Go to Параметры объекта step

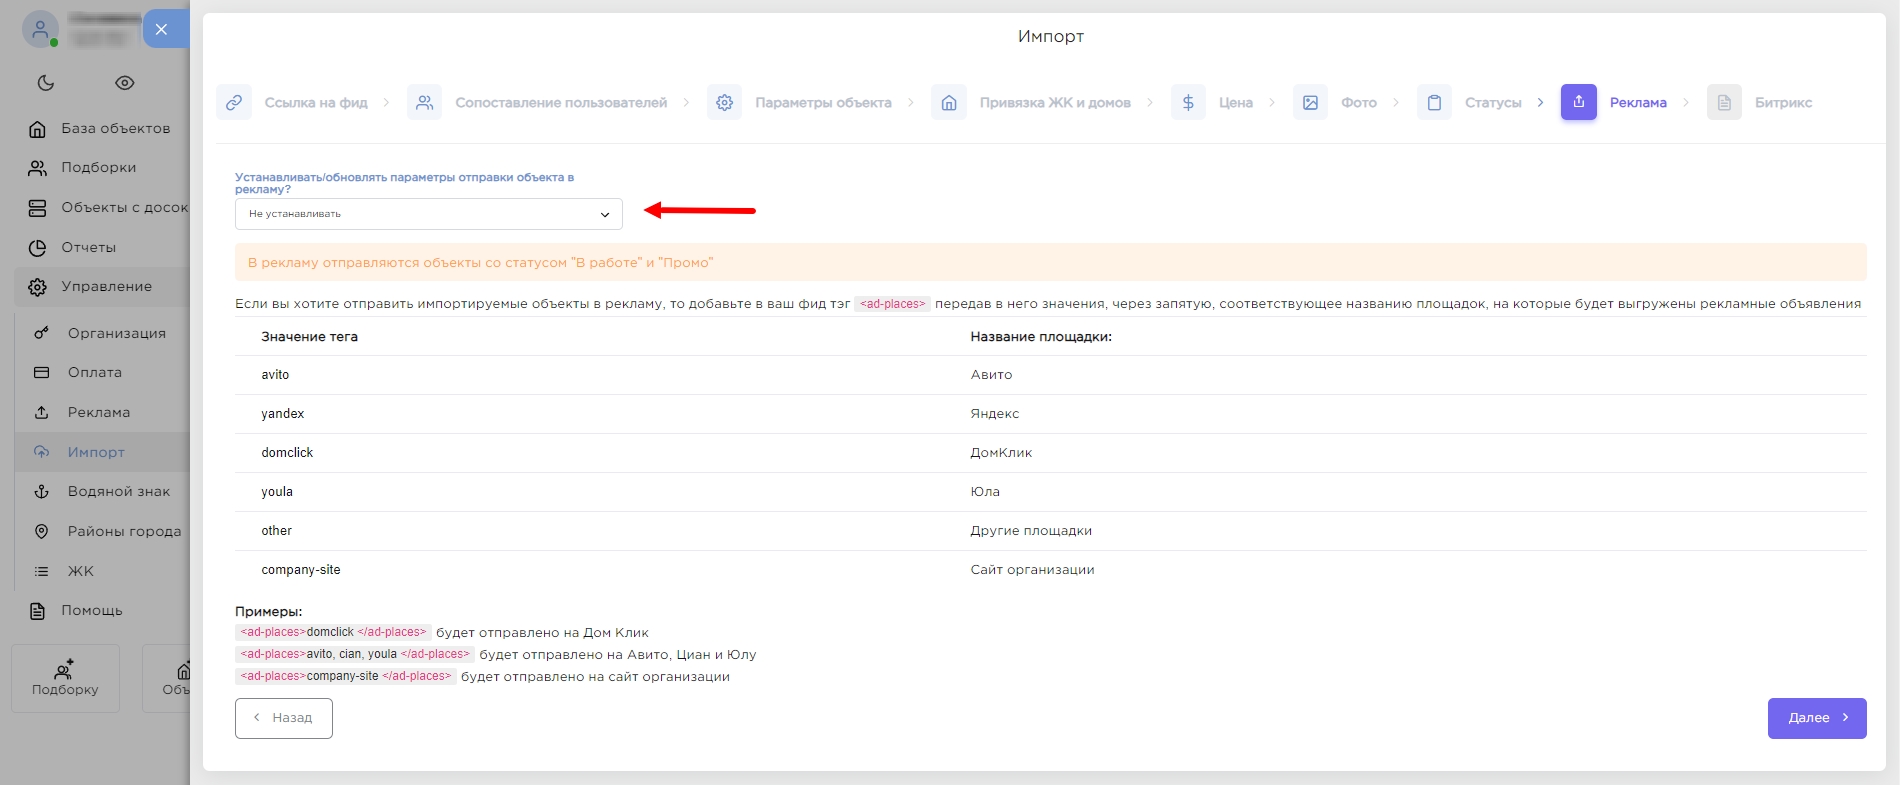pyautogui.click(x=823, y=102)
